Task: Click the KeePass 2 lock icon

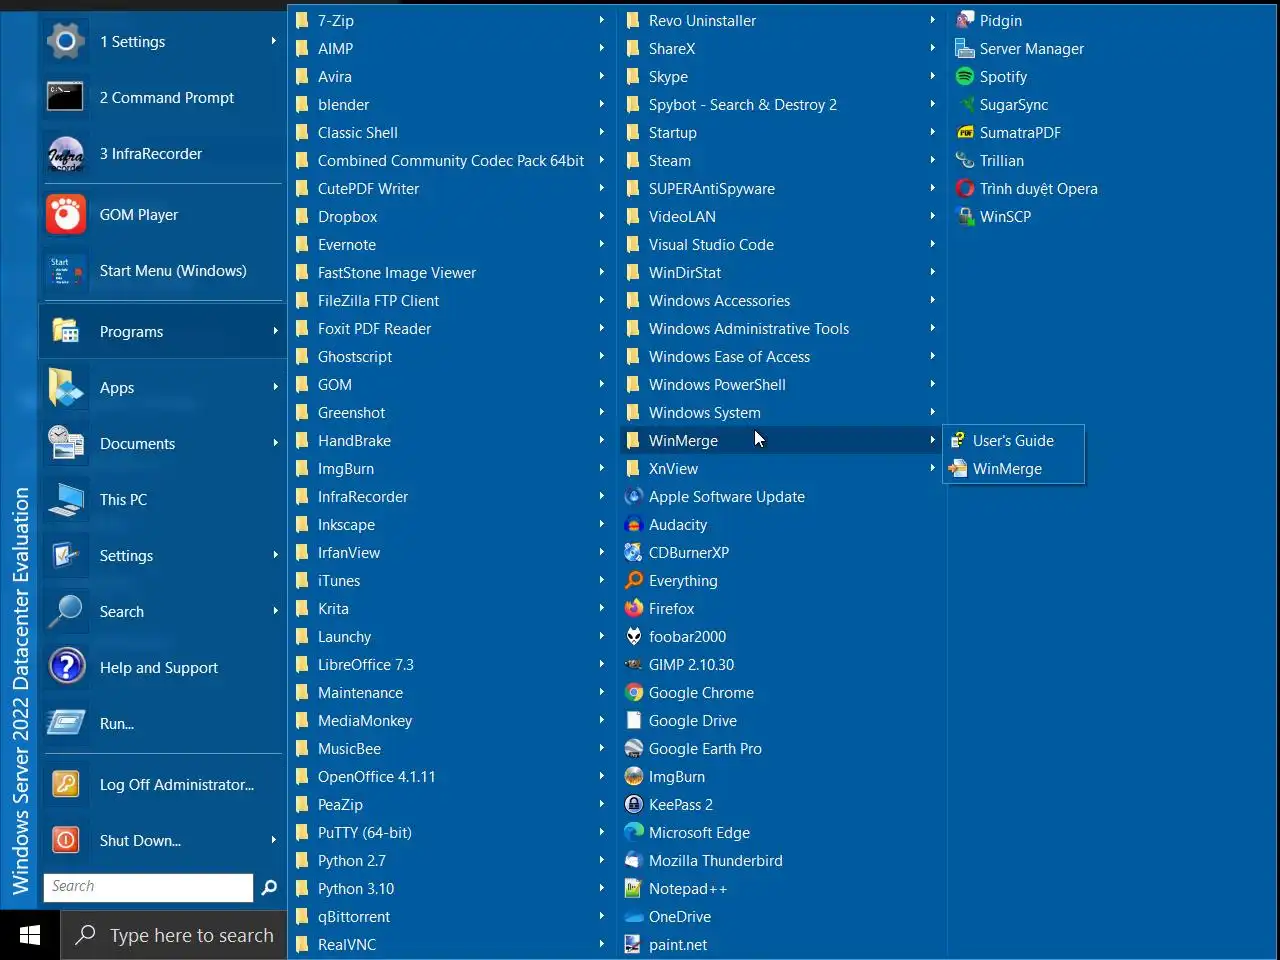Action: coord(633,804)
